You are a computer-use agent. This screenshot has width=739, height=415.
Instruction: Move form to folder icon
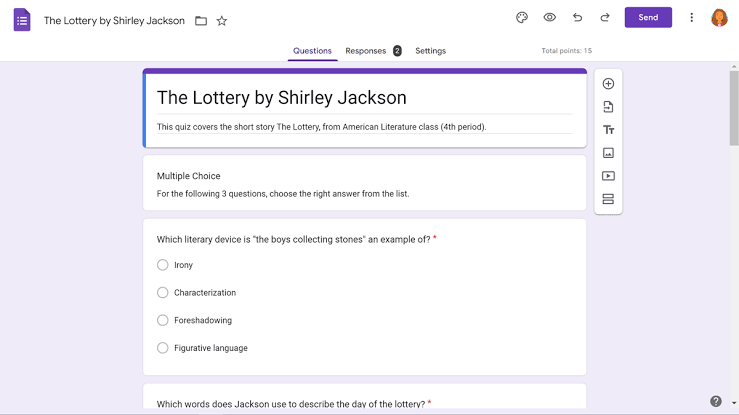[x=201, y=21]
